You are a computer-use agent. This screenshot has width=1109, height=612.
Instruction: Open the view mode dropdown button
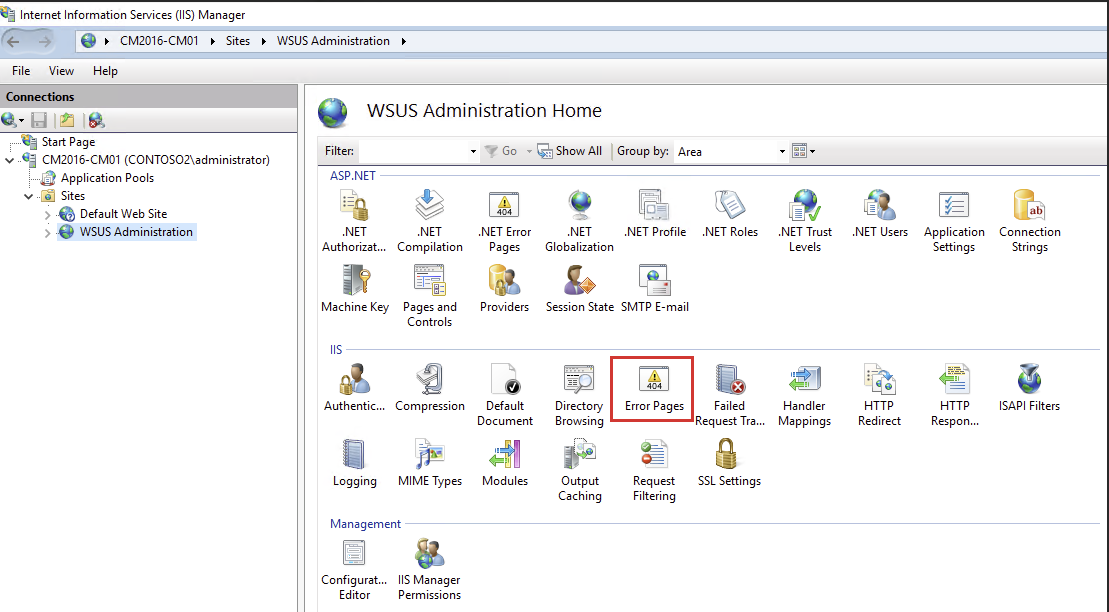tap(803, 151)
